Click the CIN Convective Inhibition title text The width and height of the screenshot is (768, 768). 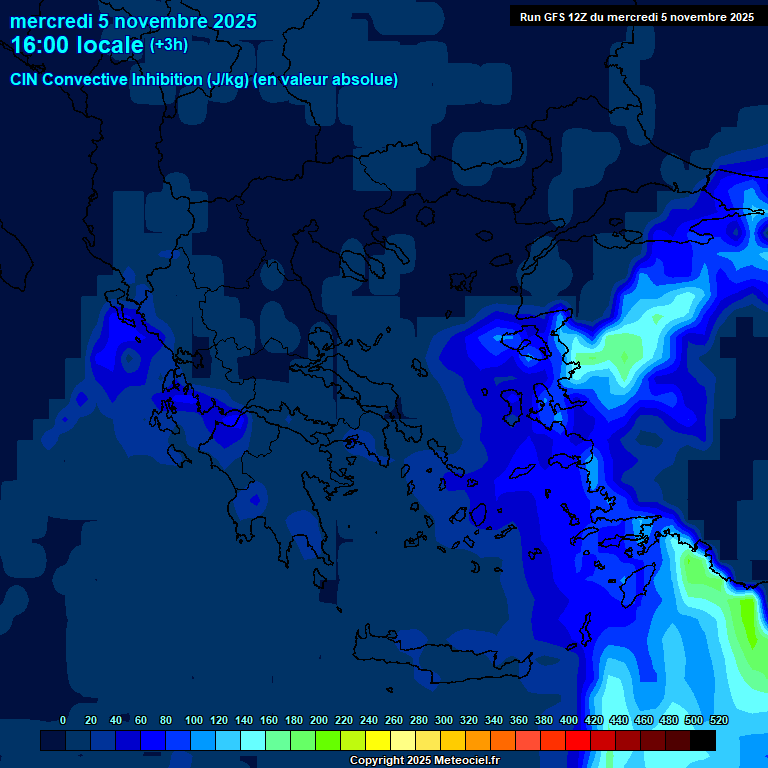coord(129,79)
